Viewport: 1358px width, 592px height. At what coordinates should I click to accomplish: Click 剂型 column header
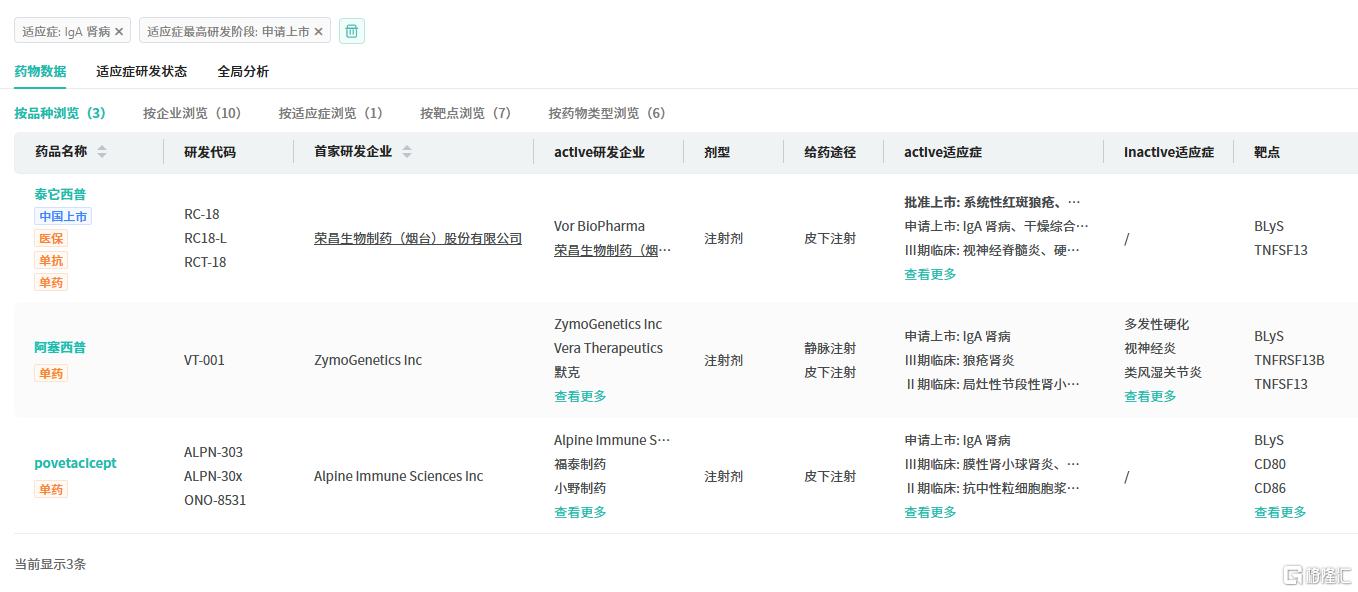pos(717,152)
